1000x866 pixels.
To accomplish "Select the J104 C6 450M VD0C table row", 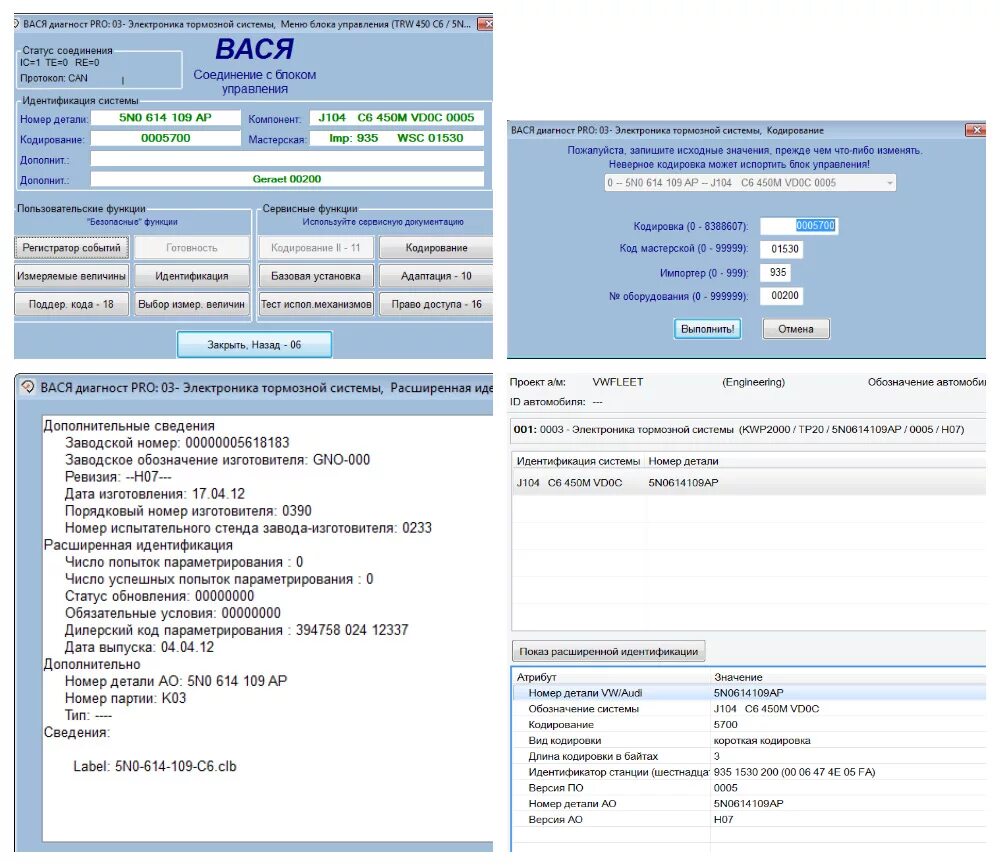I will pyautogui.click(x=749, y=483).
